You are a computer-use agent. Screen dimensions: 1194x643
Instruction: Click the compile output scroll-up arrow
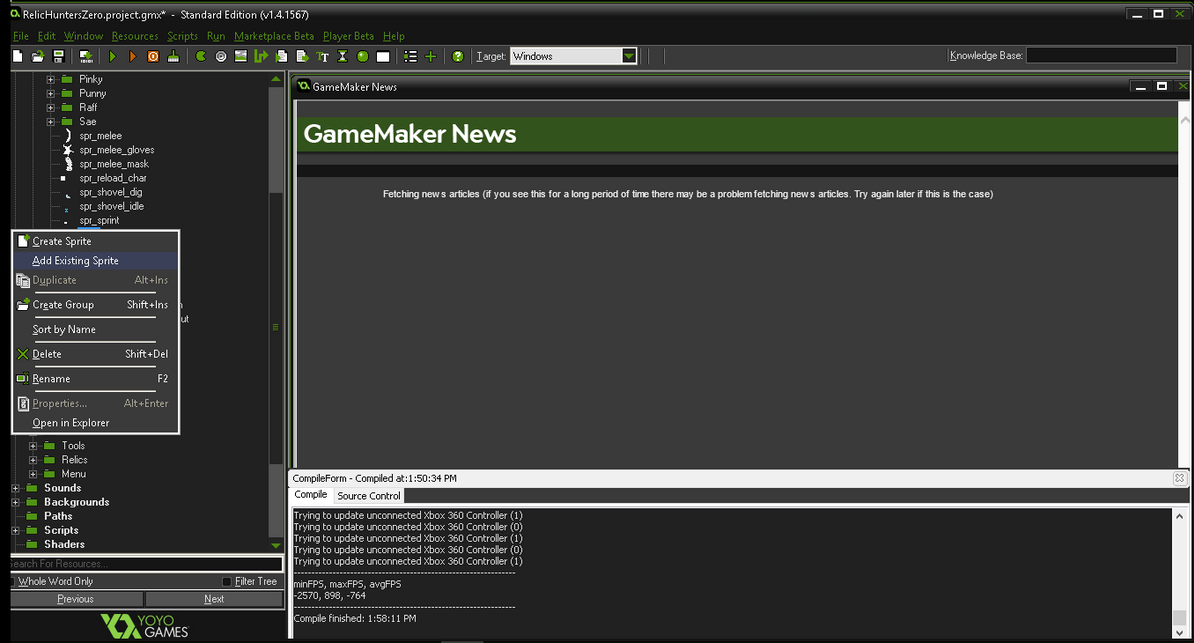coord(1180,517)
